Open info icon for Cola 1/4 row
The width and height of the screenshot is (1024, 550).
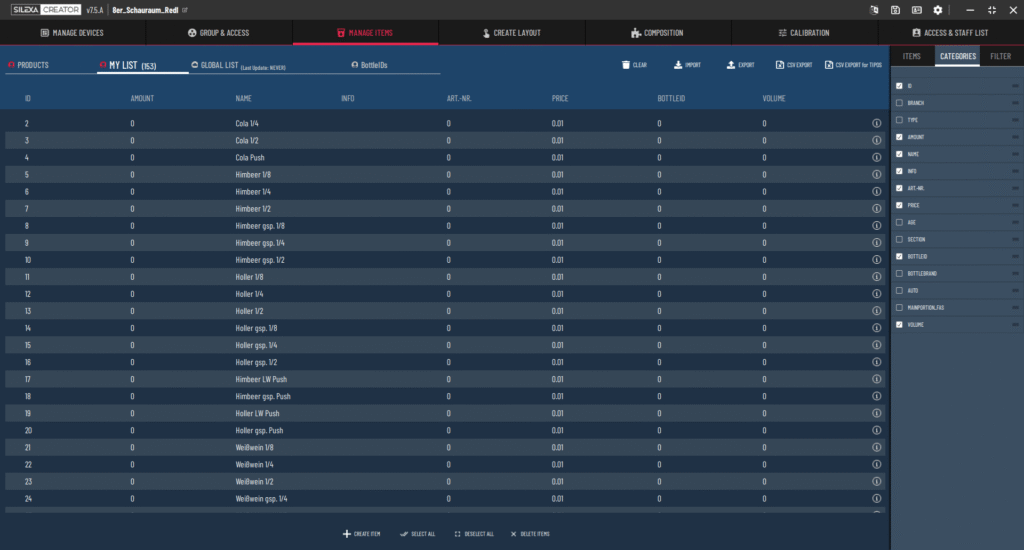(x=876, y=124)
